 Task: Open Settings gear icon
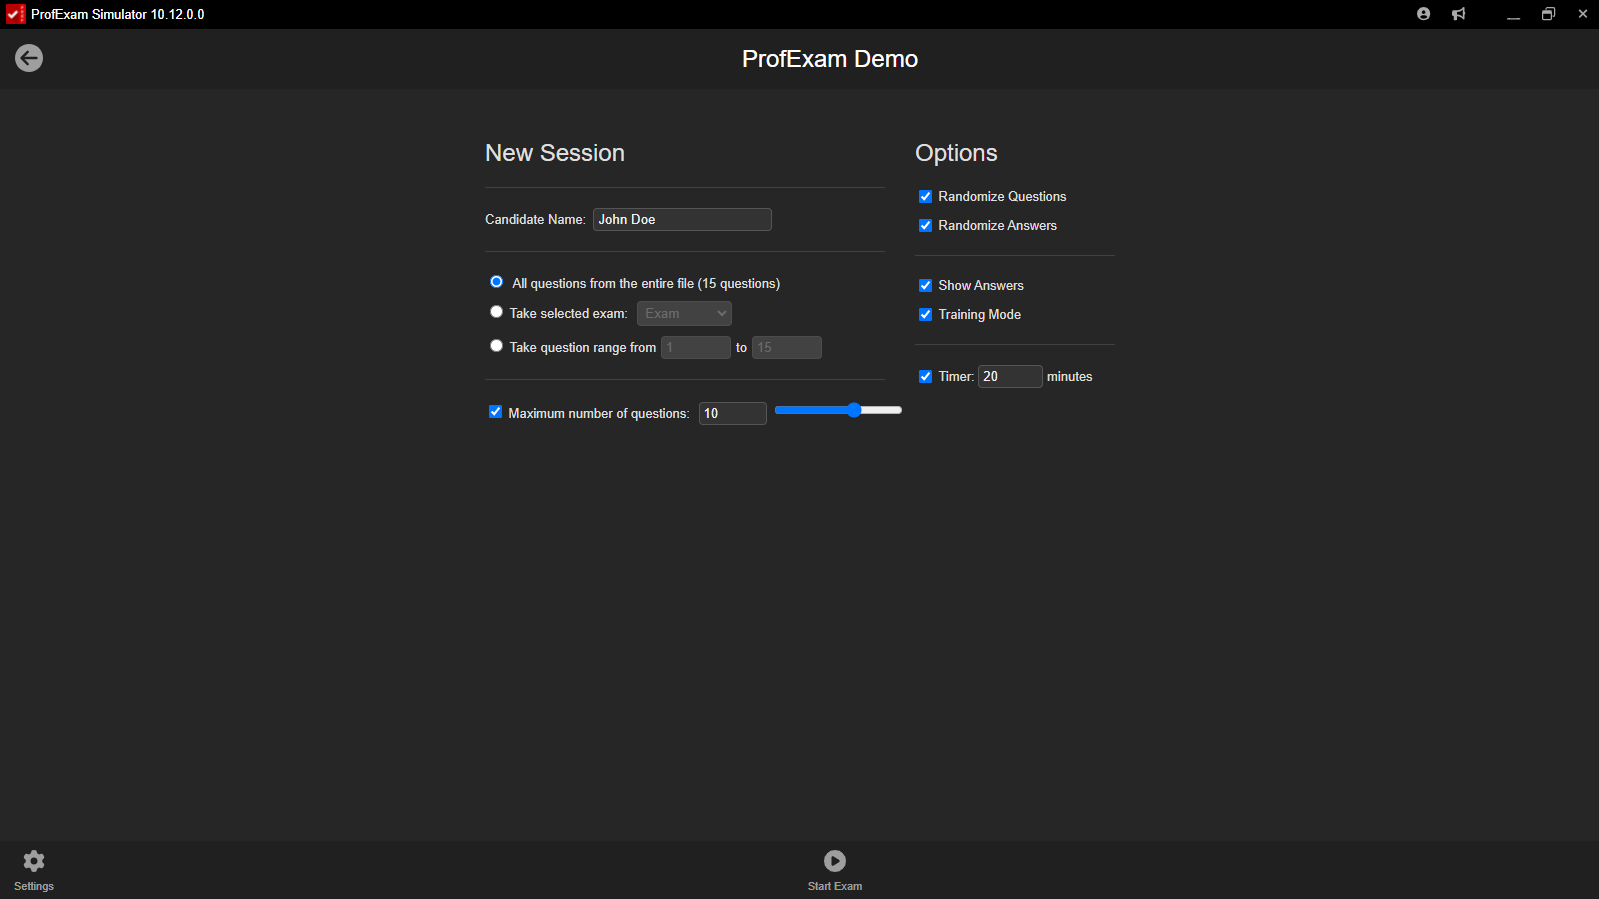tap(34, 861)
